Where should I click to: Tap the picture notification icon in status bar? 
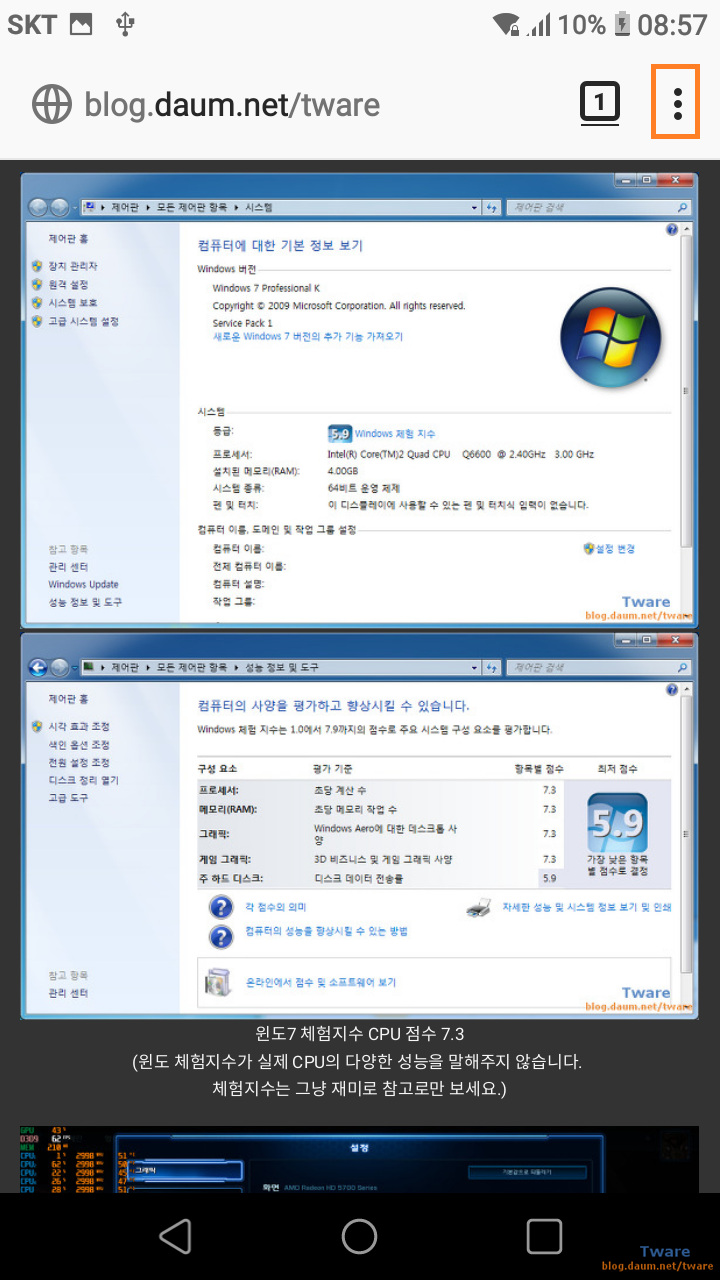[x=81, y=25]
